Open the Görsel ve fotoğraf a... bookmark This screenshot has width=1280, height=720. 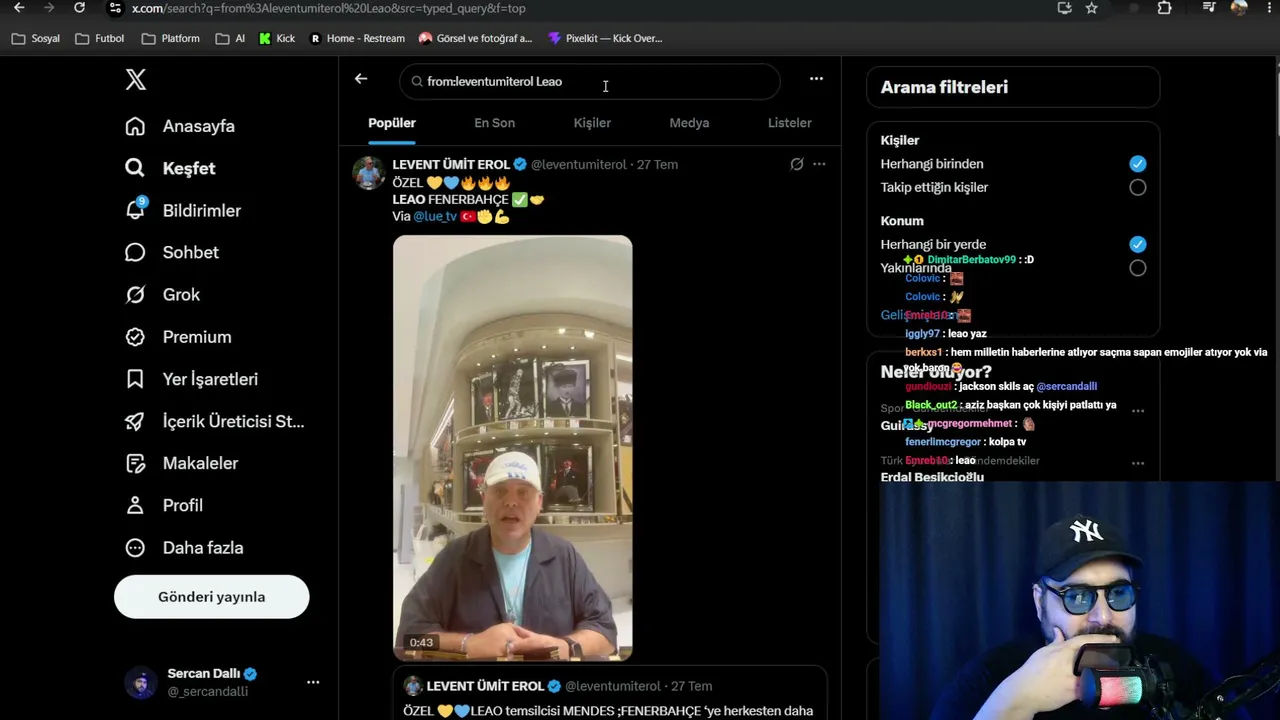tap(475, 39)
